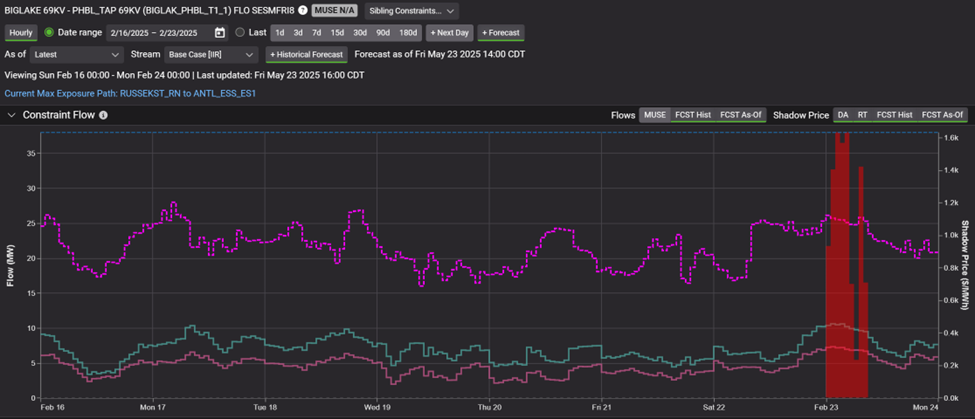Click the + Forecast button
The width and height of the screenshot is (975, 419).
[x=500, y=33]
